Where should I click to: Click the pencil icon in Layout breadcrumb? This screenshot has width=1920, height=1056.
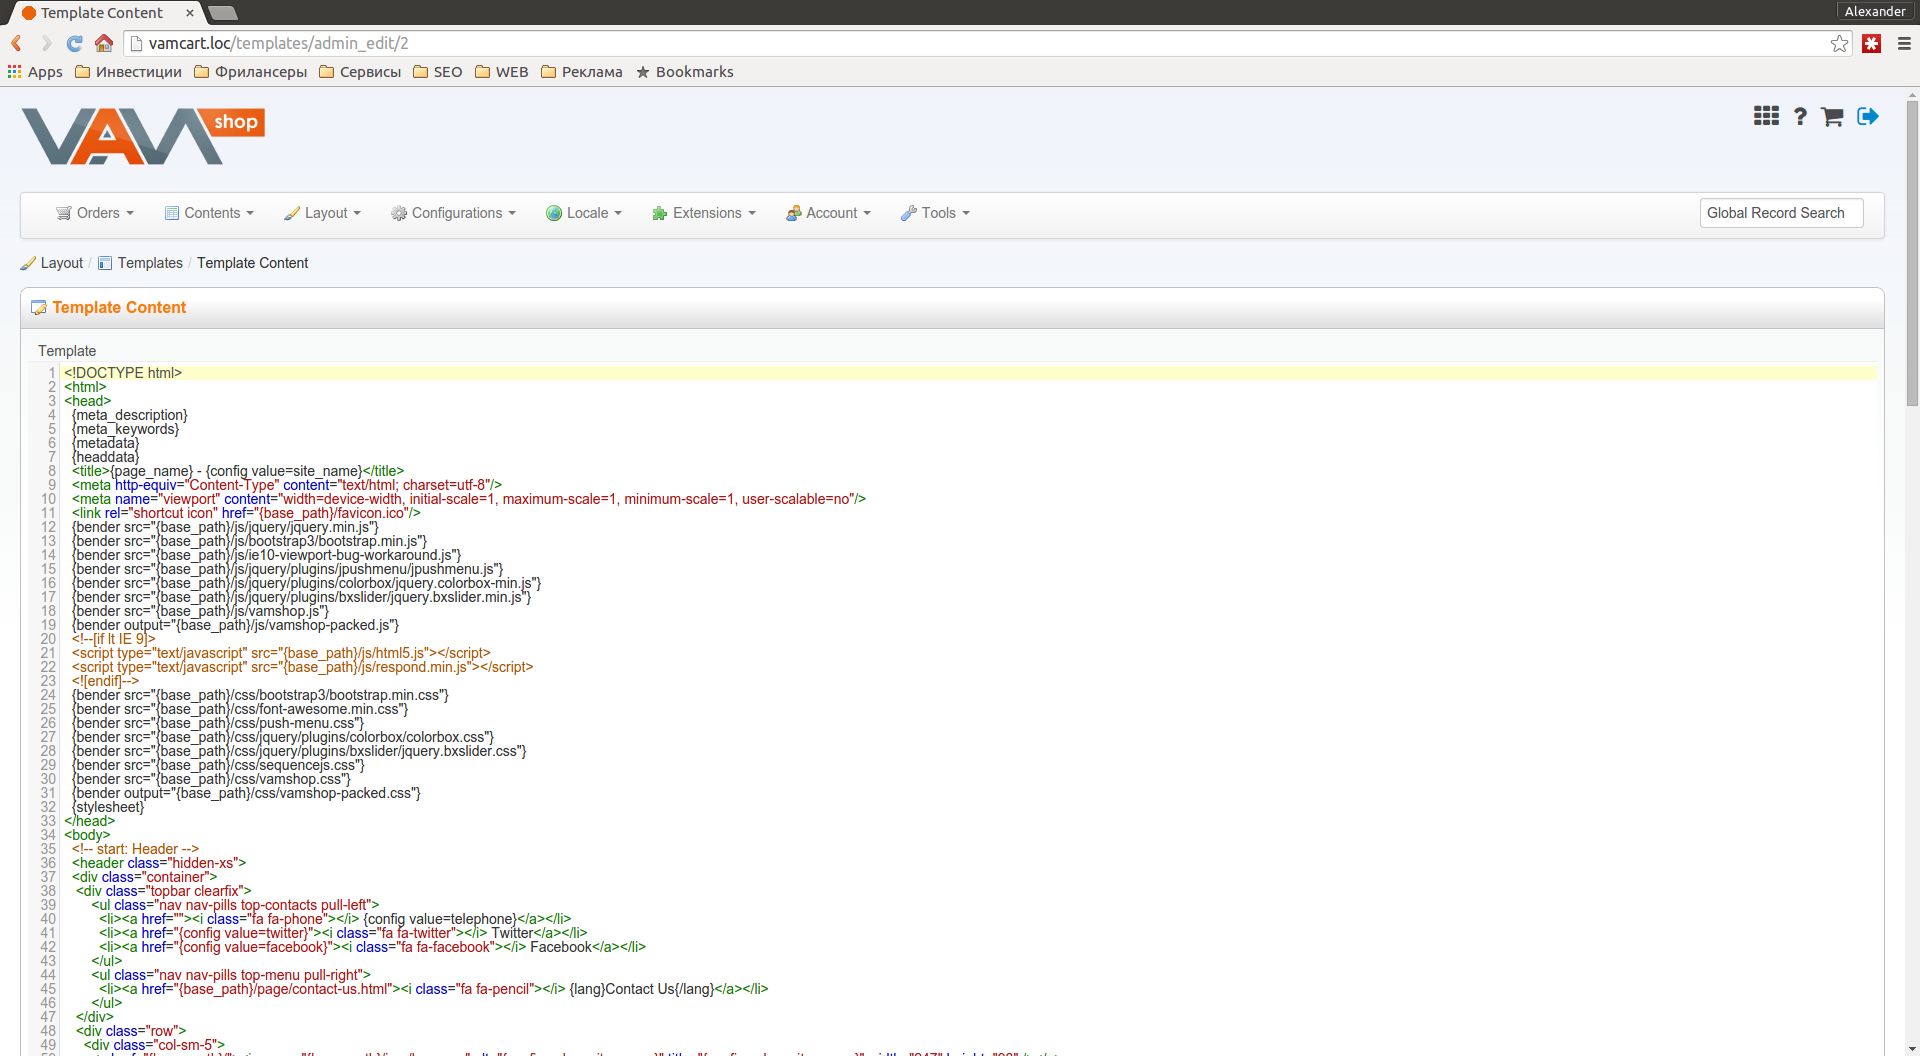click(x=28, y=263)
